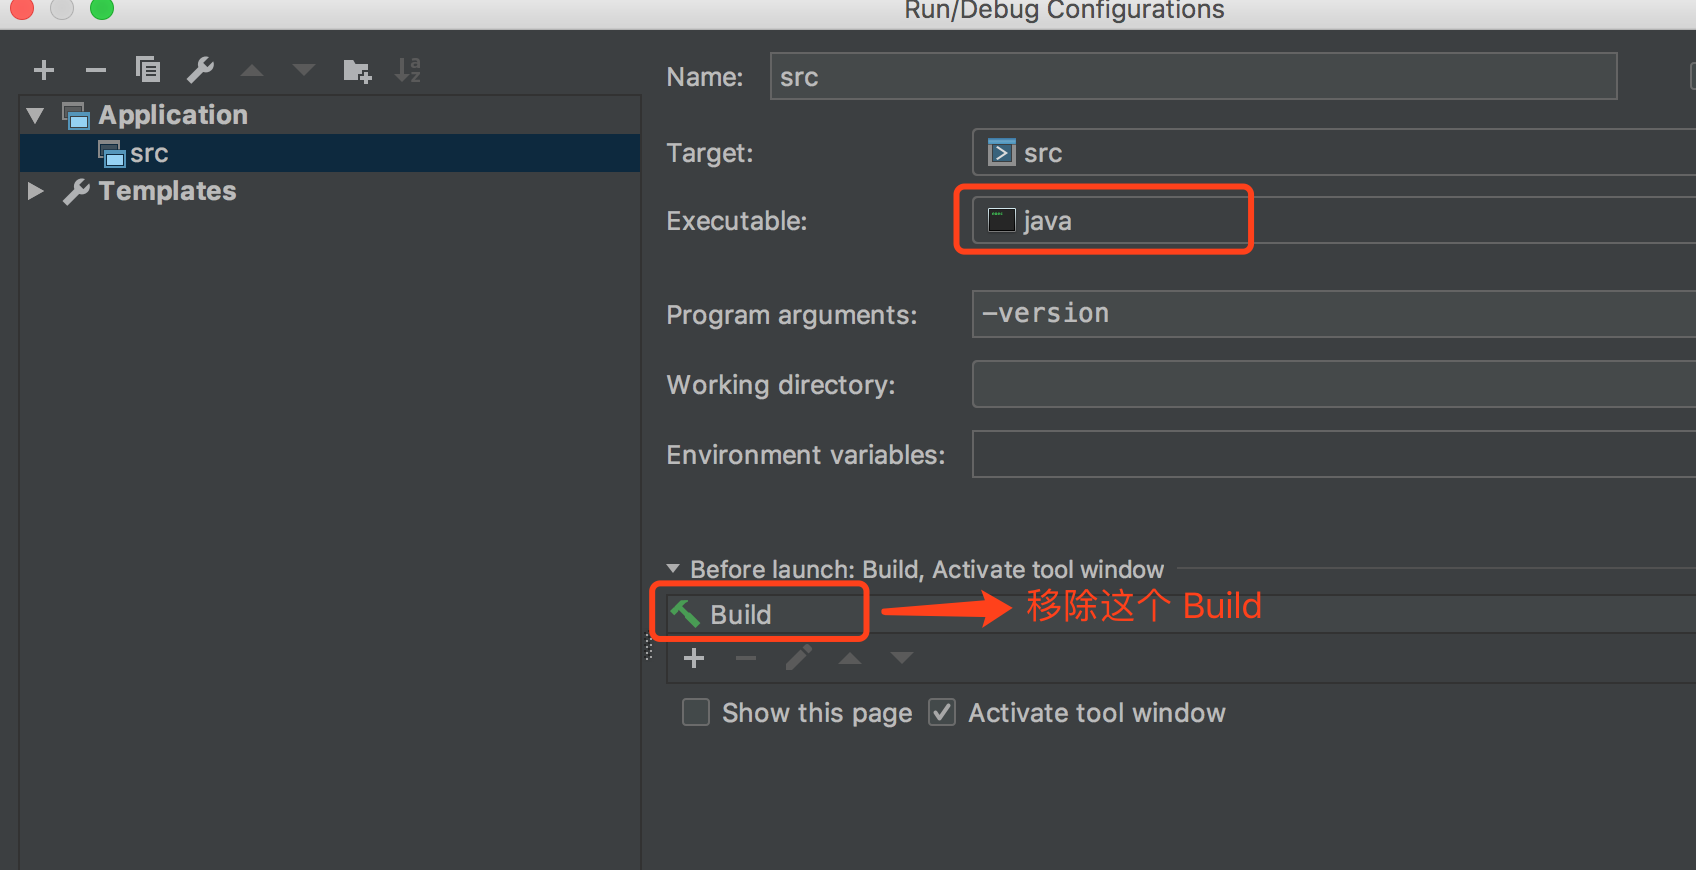Viewport: 1696px width, 870px height.
Task: Click the green maximize window button
Action: [102, 8]
